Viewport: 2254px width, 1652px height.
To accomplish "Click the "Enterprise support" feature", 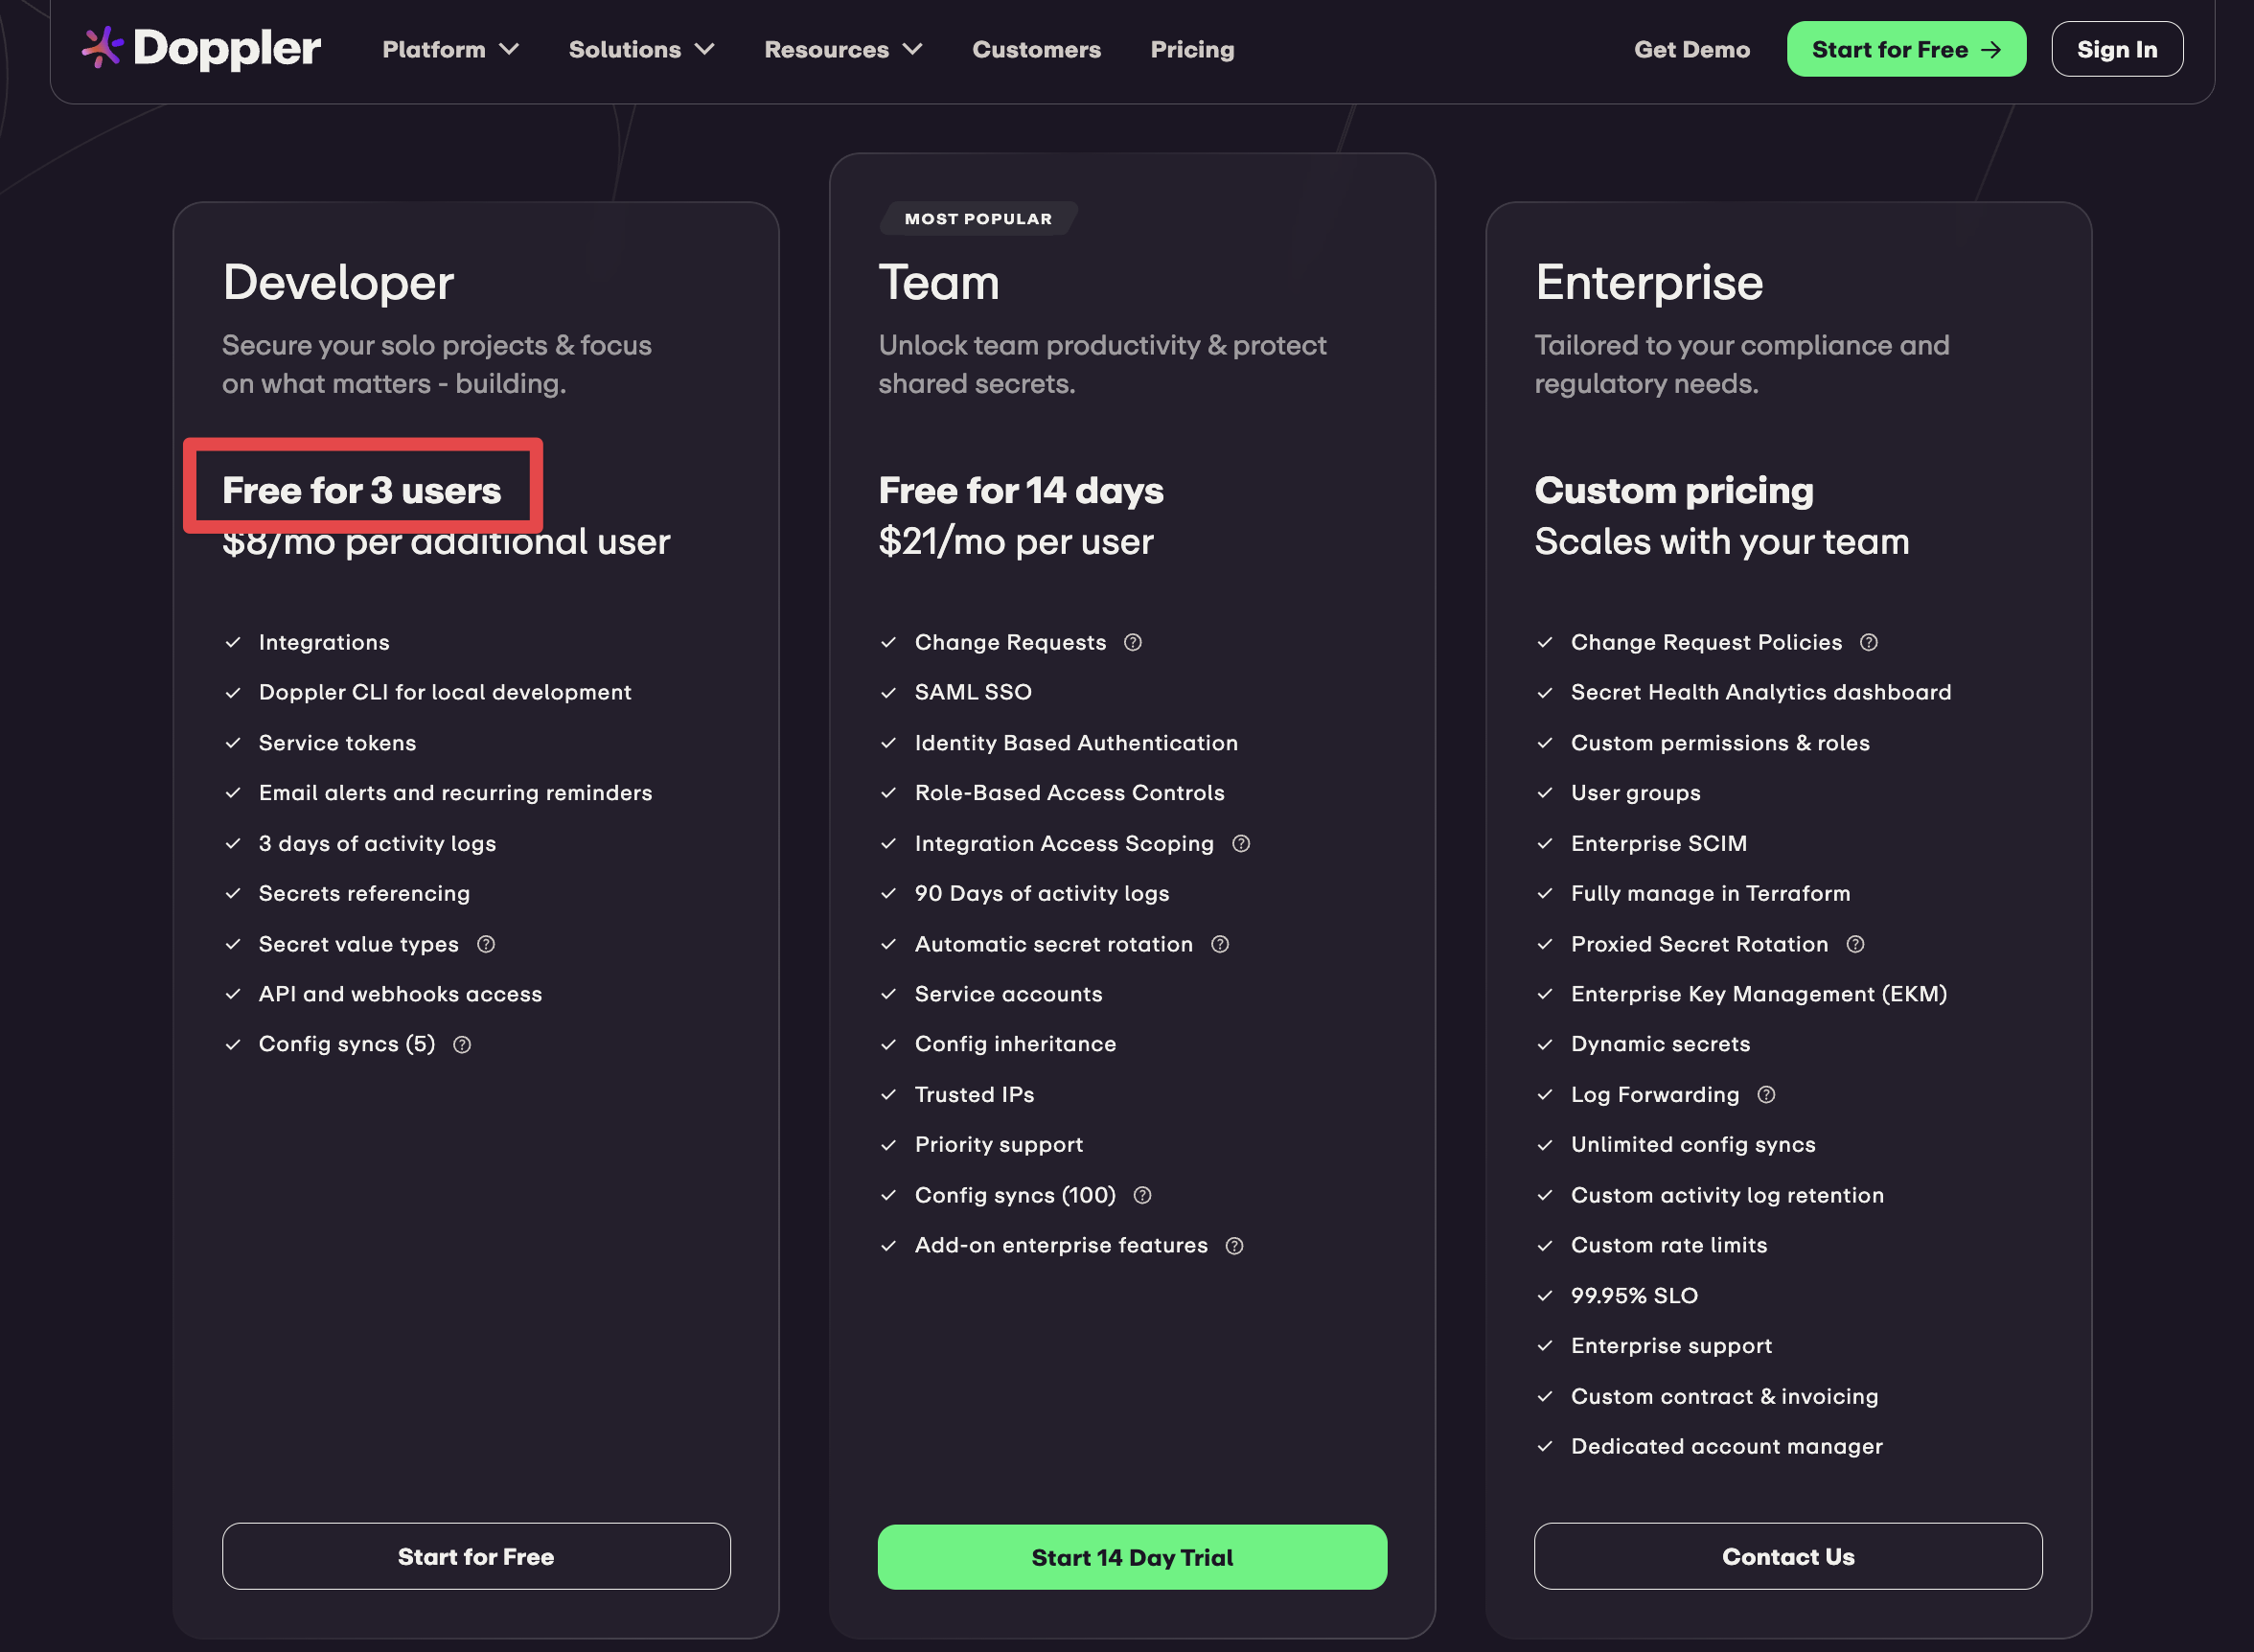I will point(1671,1346).
